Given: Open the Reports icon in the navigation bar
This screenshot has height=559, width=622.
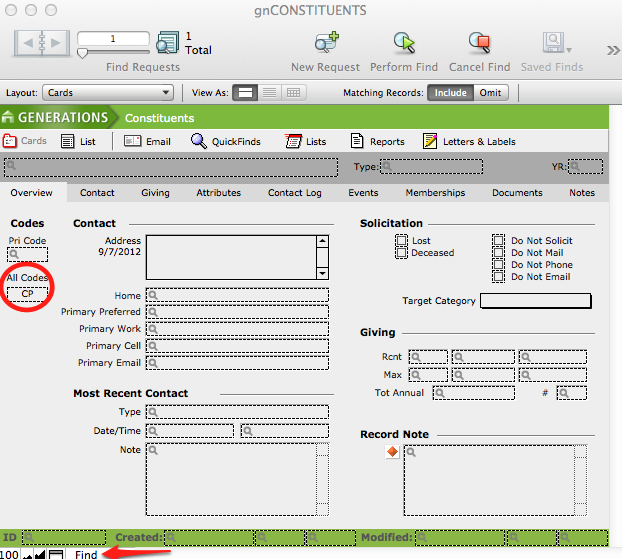Looking at the screenshot, I should pos(358,141).
